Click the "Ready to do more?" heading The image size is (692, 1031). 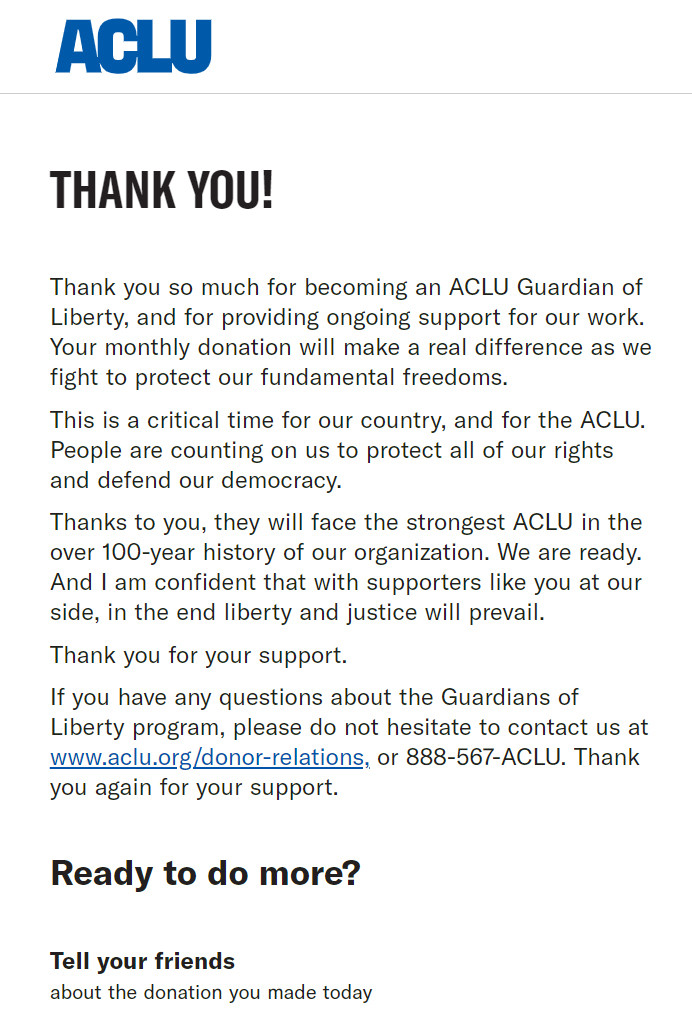pos(205,873)
